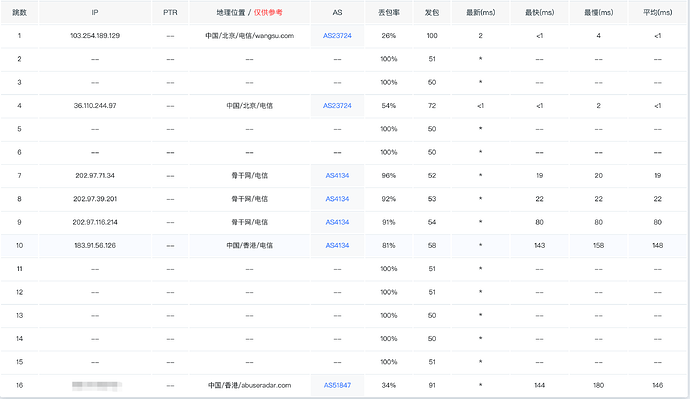690x399 pixels.
Task: Click the 发包 column header
Action: pos(432,12)
